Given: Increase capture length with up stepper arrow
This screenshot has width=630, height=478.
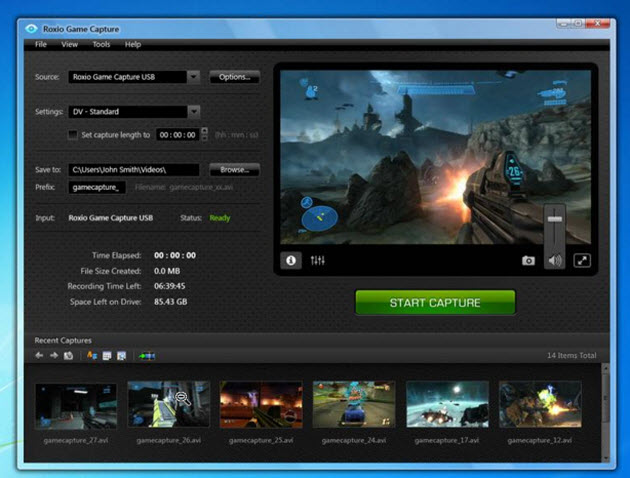Looking at the screenshot, I should (205, 131).
